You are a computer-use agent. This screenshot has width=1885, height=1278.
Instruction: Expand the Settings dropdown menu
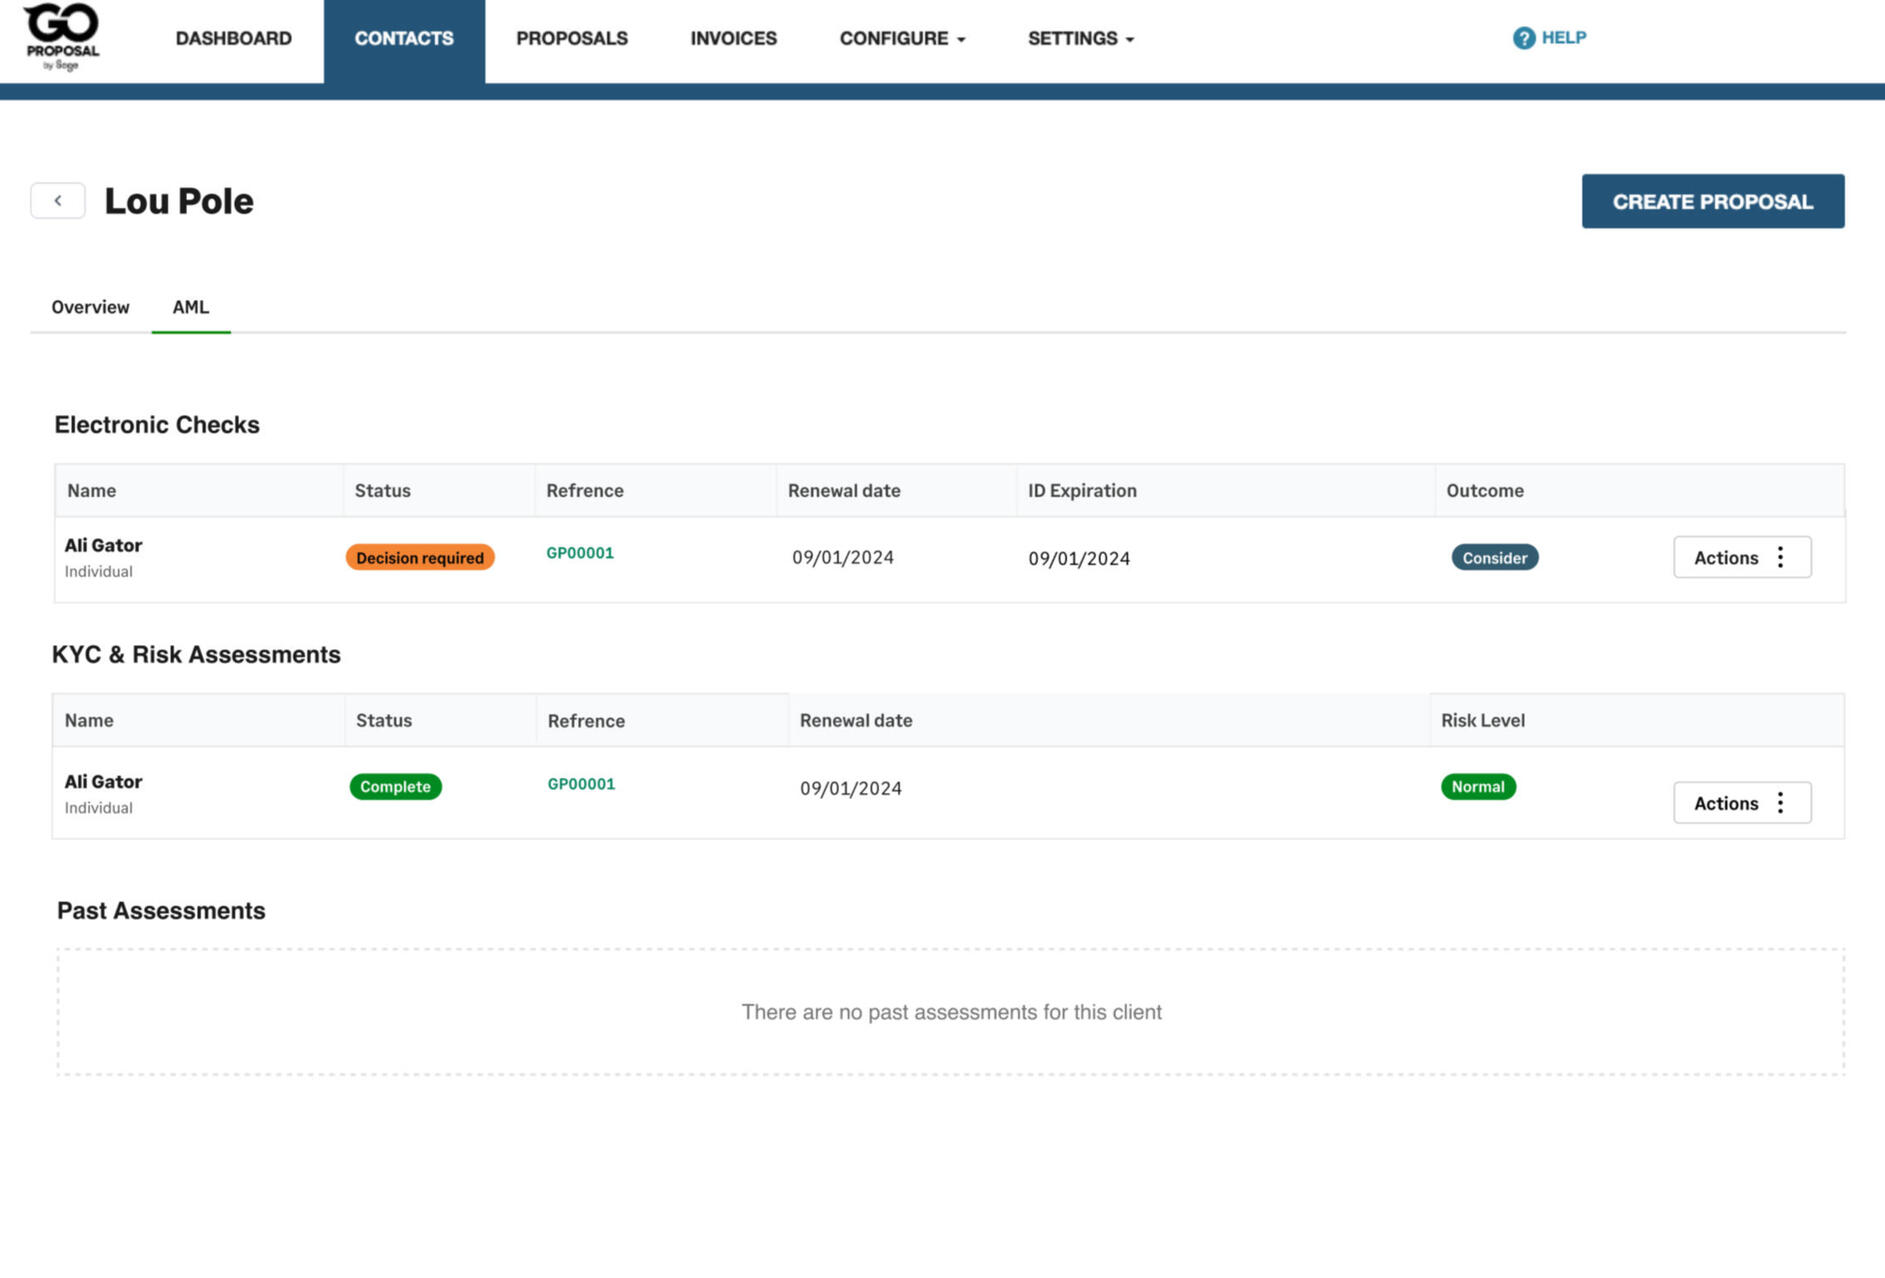(1080, 39)
